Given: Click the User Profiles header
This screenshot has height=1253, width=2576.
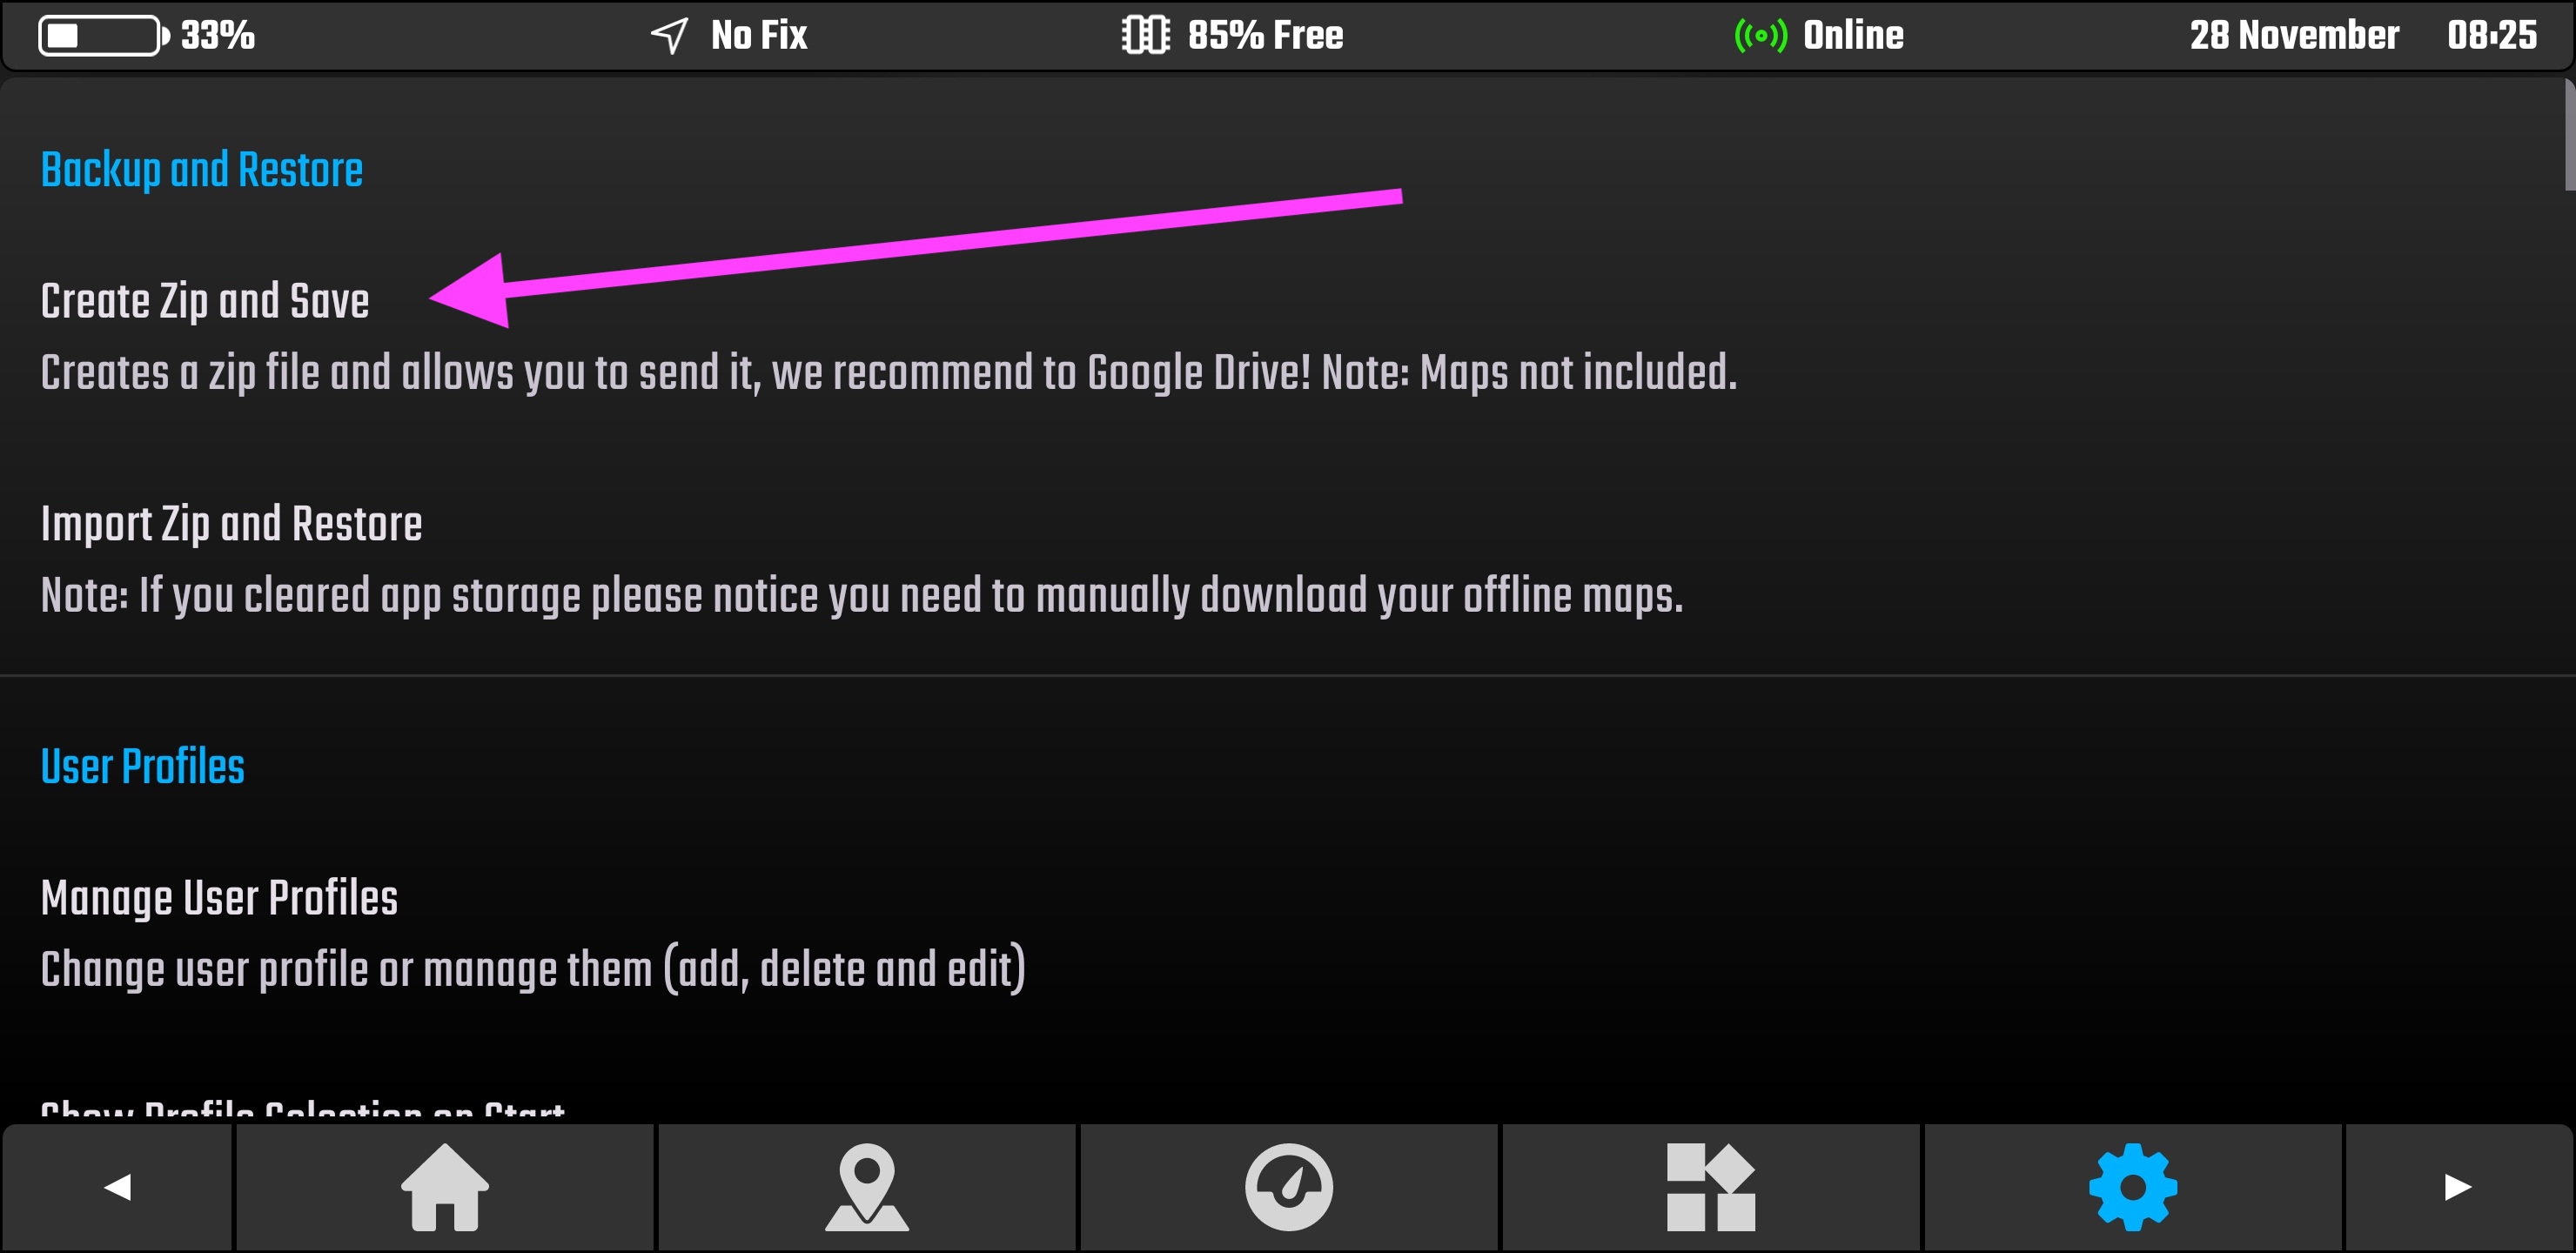Looking at the screenshot, I should pos(142,767).
